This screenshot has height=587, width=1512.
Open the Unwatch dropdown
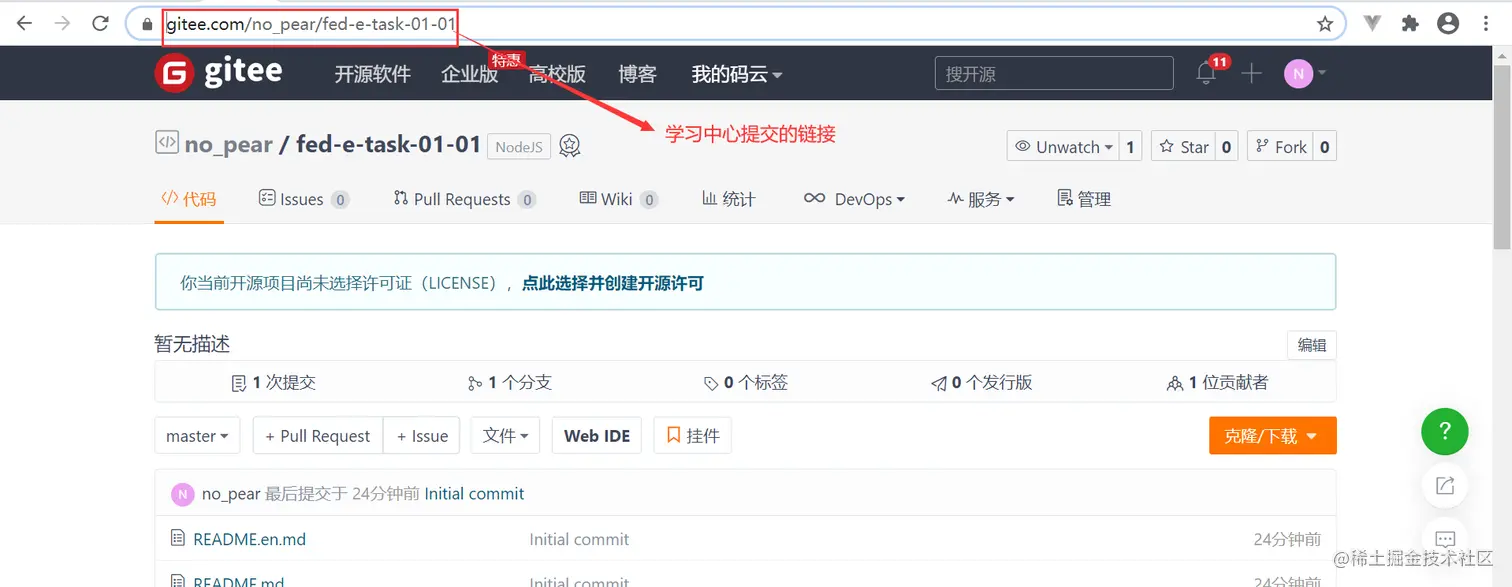point(1063,147)
